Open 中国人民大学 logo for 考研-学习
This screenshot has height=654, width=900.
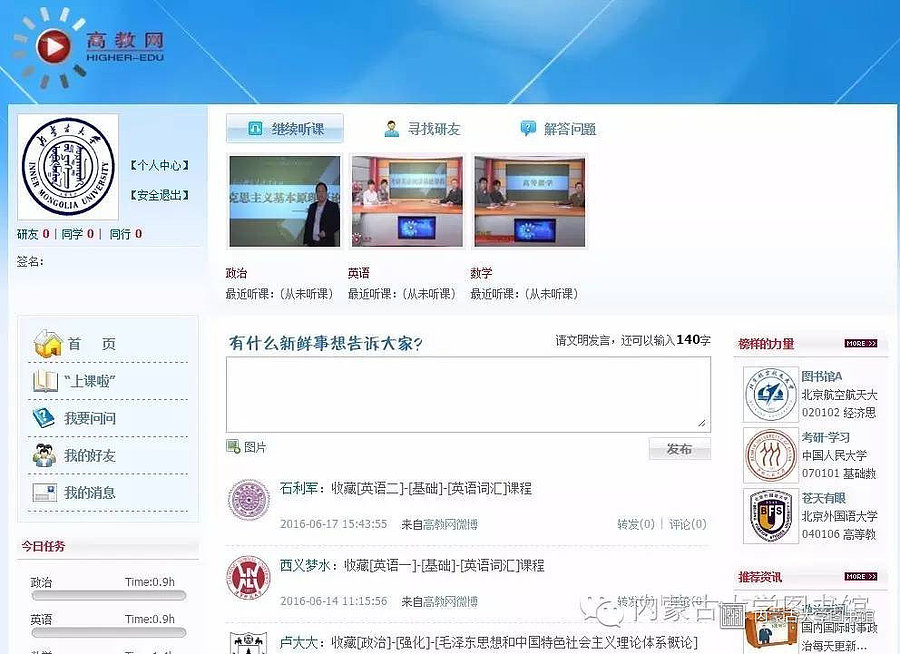pyautogui.click(x=770, y=455)
